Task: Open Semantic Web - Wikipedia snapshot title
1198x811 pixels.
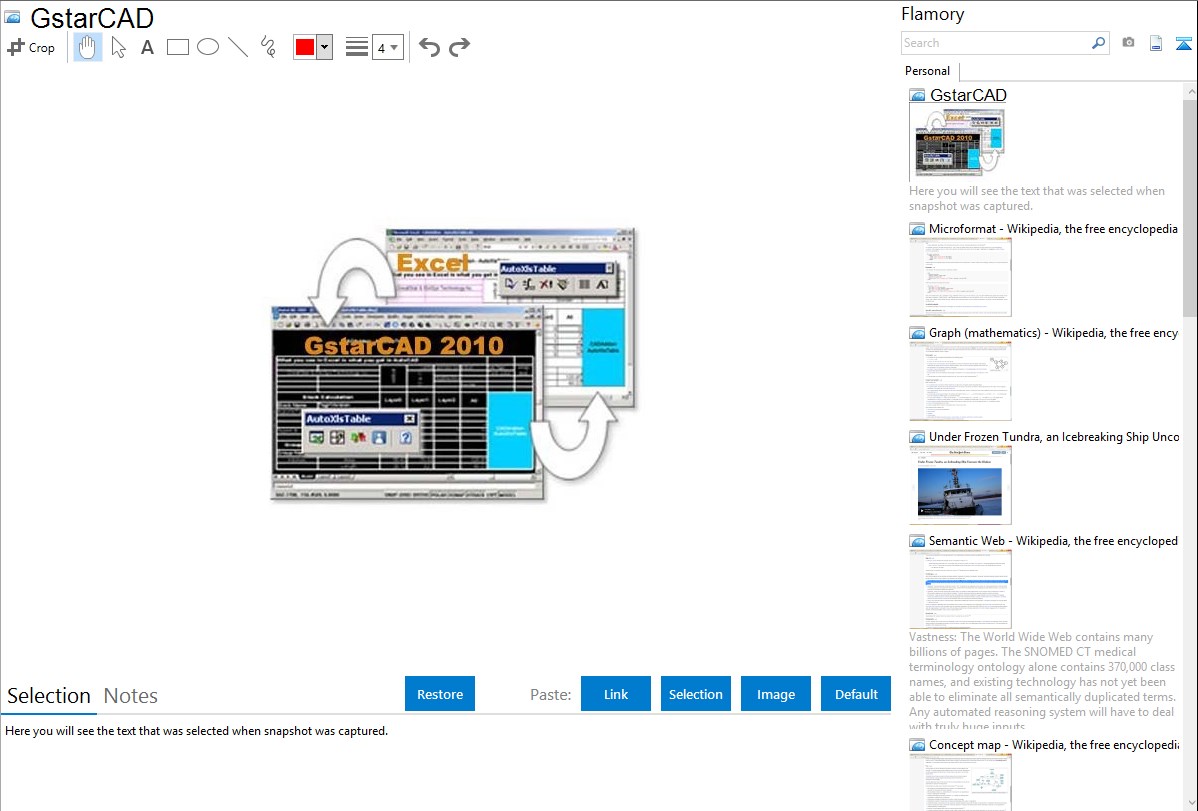Action: pos(1053,540)
